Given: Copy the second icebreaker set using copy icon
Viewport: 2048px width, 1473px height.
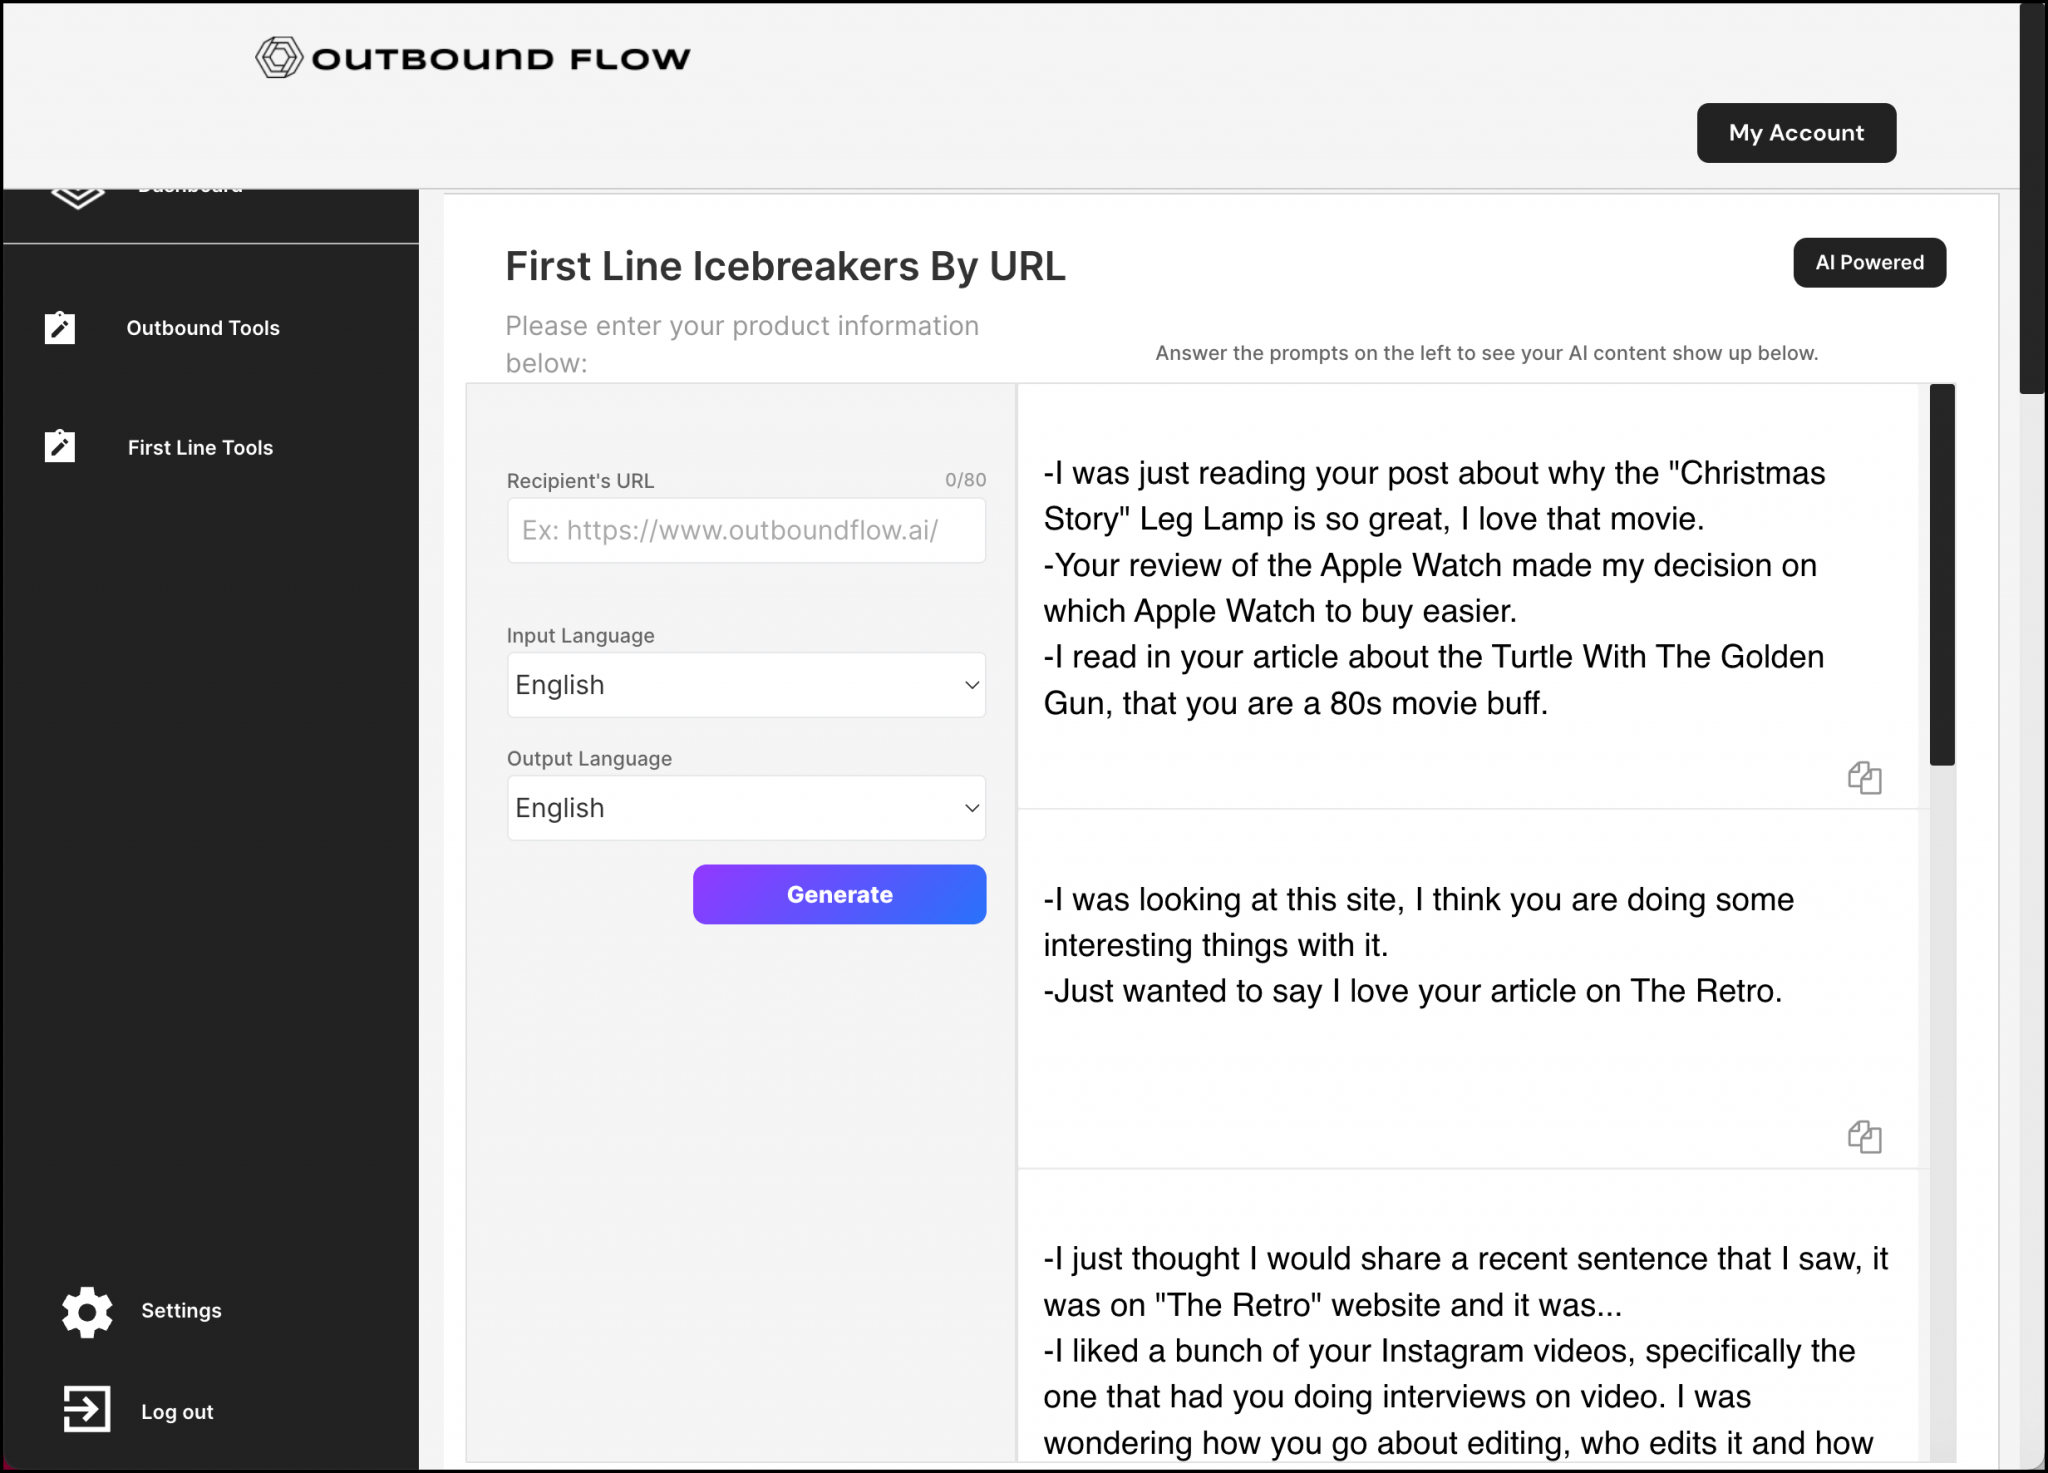Looking at the screenshot, I should (1866, 1136).
